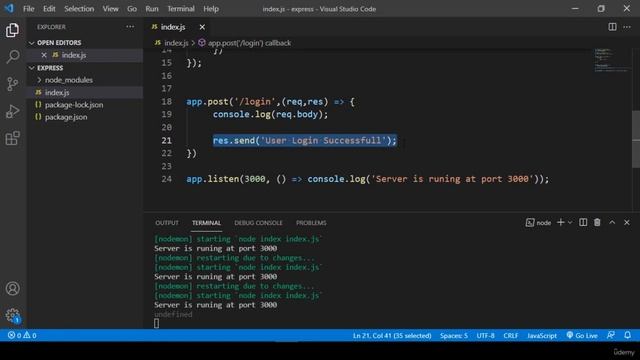The height and width of the screenshot is (360, 640).
Task: Change line ending via CRLF entry
Action: tap(511, 336)
